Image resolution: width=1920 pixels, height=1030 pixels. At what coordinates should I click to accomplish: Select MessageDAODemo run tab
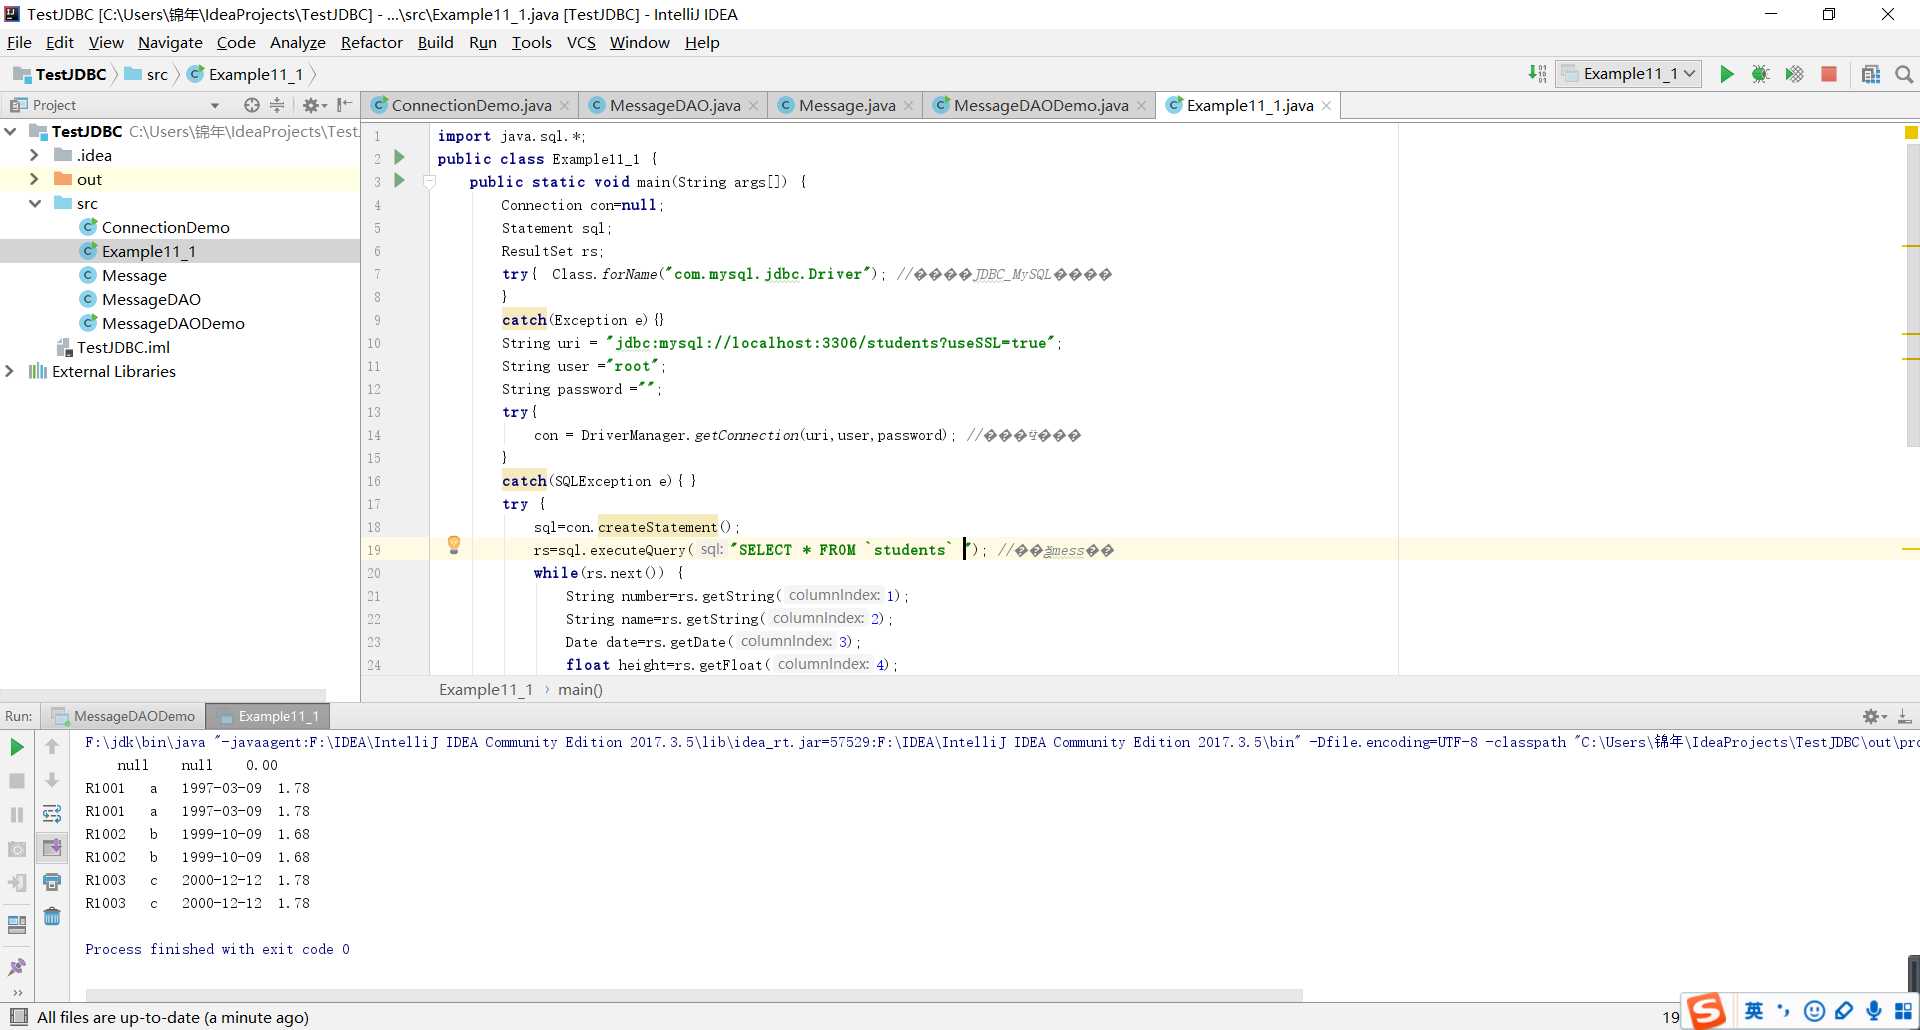tap(123, 716)
